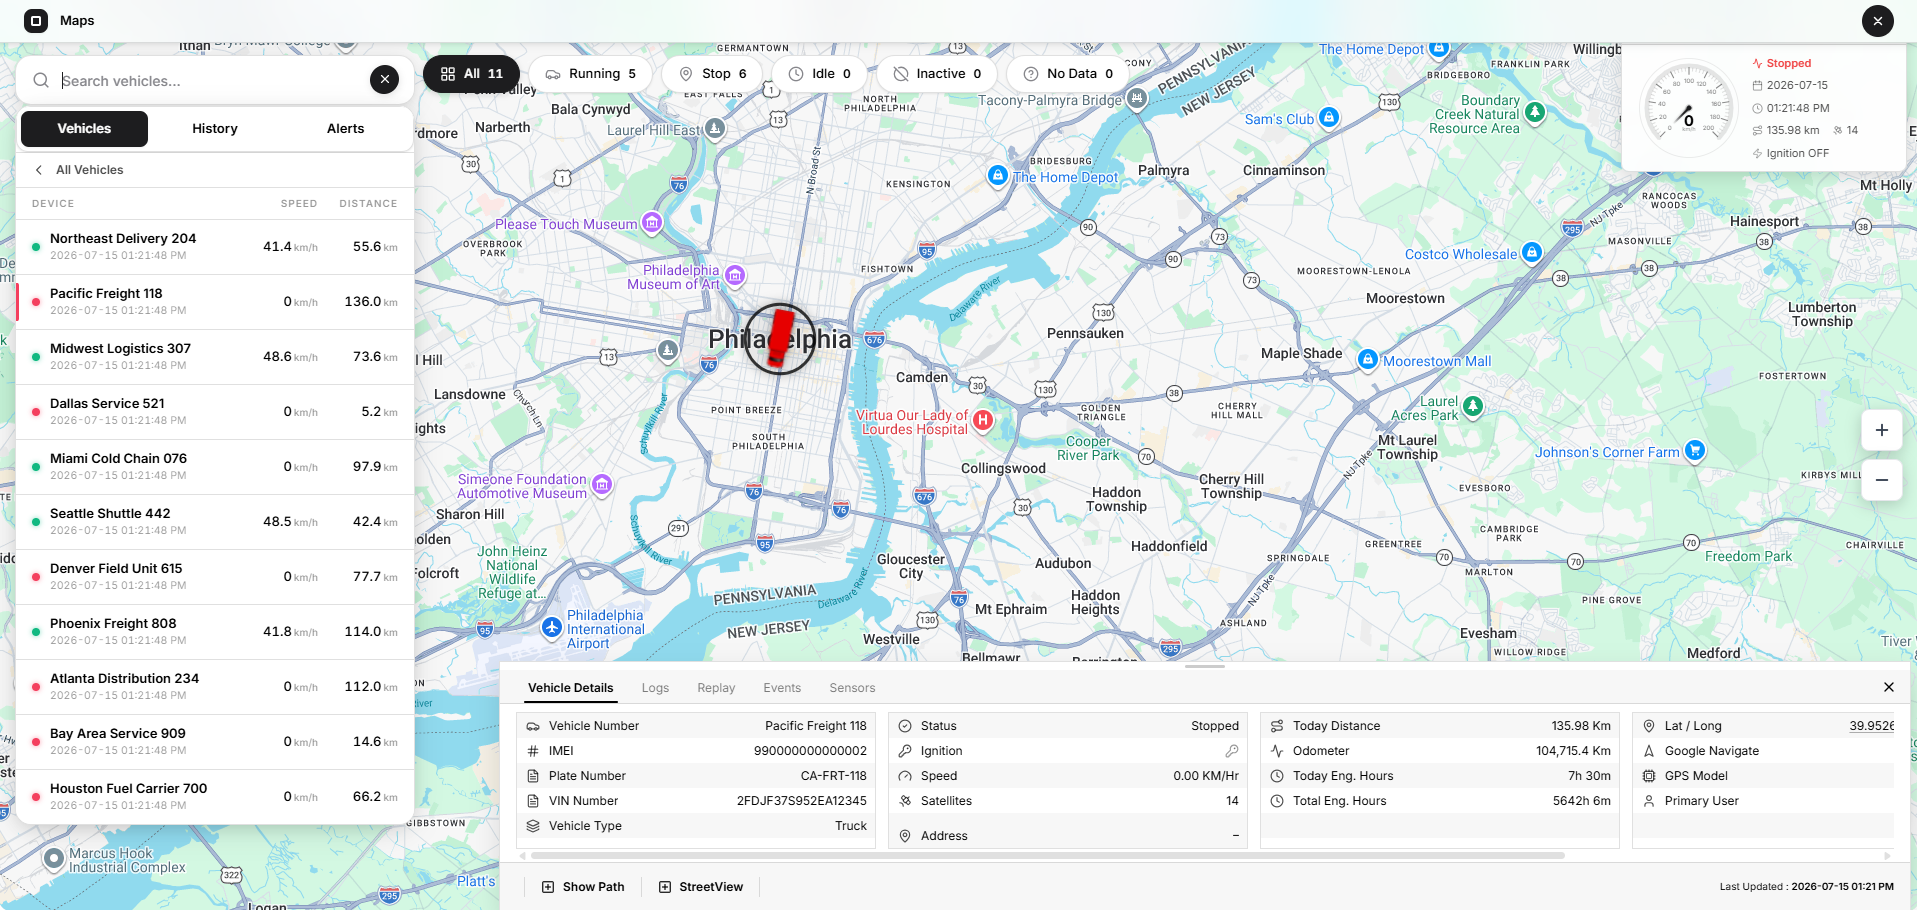
Task: Clear the vehicle search box
Action: [384, 80]
